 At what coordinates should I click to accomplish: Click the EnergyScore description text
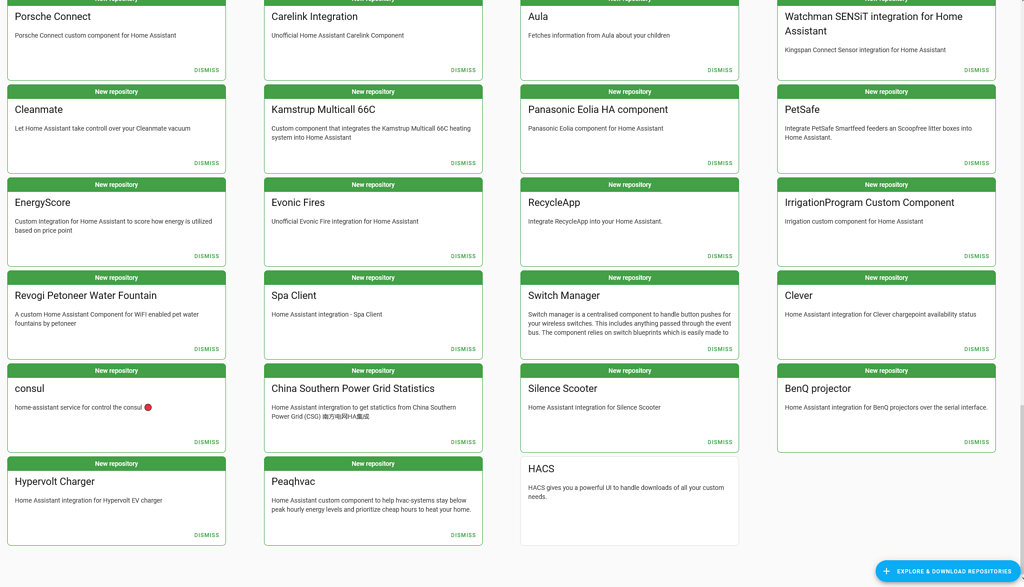click(114, 226)
